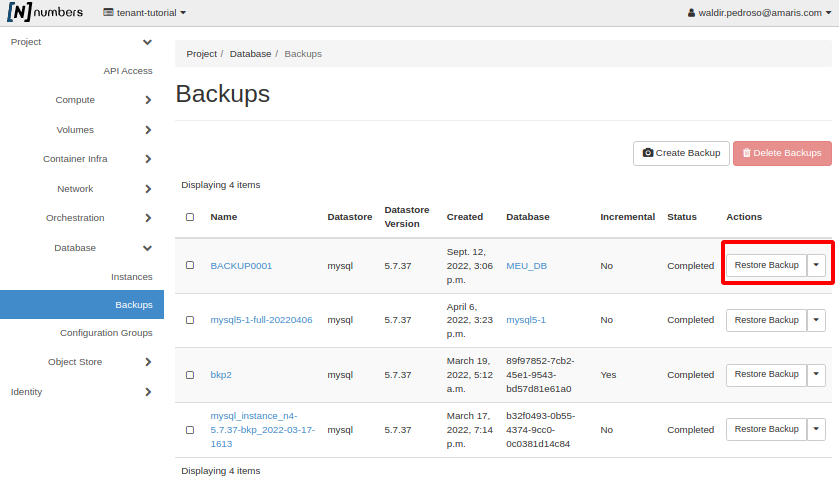839x481 pixels.
Task: Restore Backup for mysql5-1-full-20220406
Action: [x=766, y=320]
